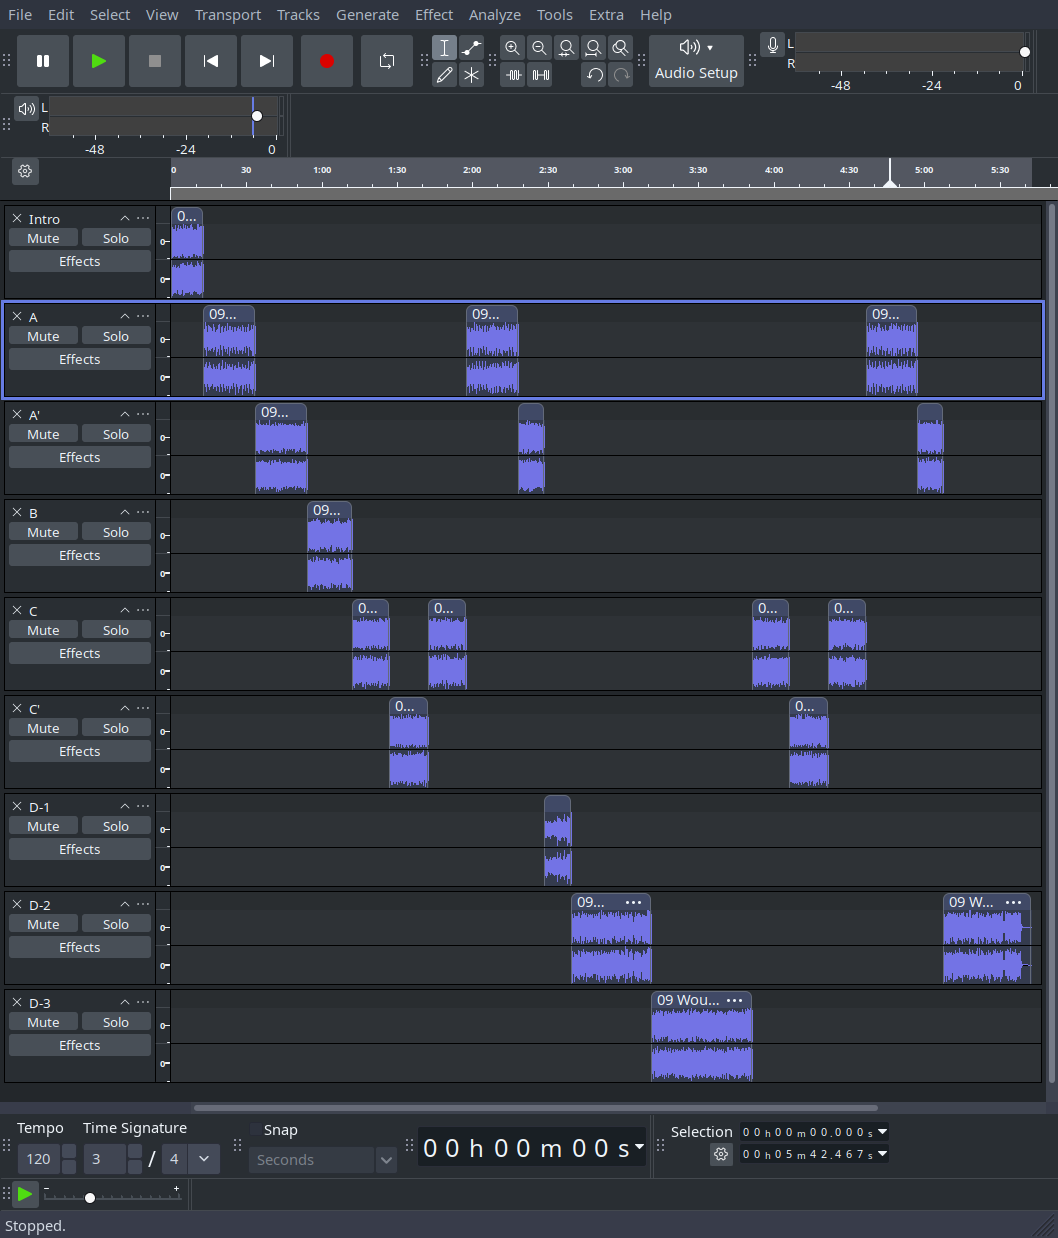Viewport: 1058px width, 1238px height.
Task: Adjust the playback level slider knob
Action: (257, 116)
